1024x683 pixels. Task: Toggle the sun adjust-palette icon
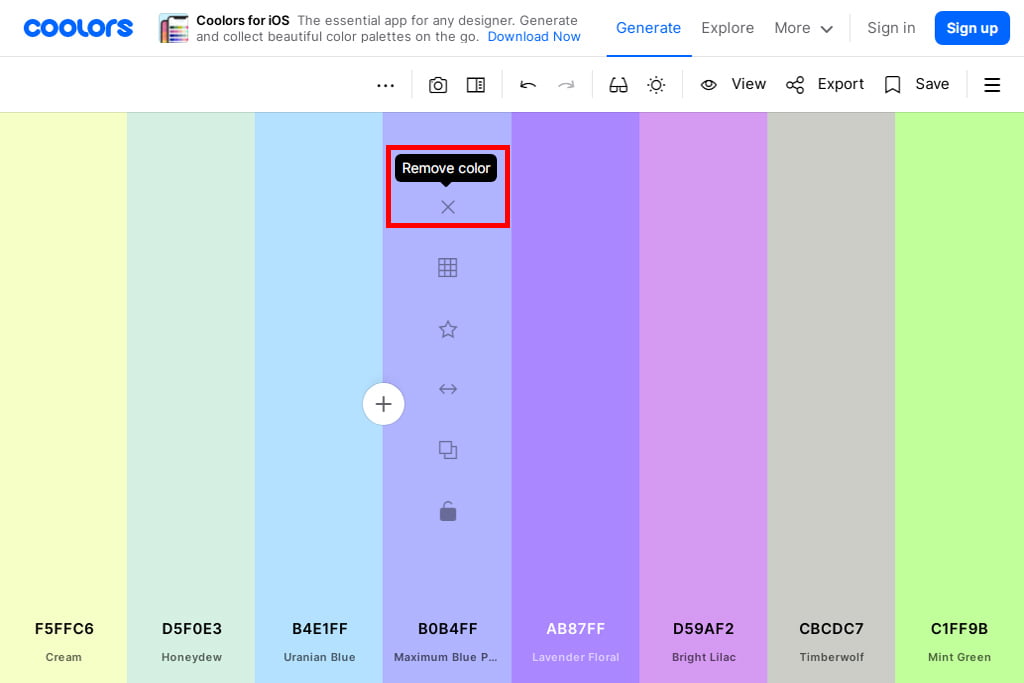[656, 85]
